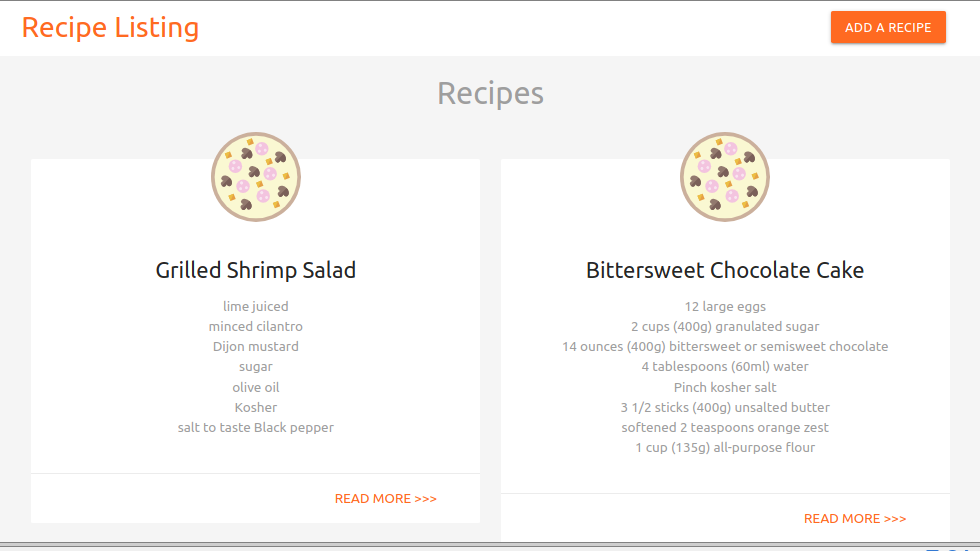Screen dimensions: 980x551
Task: Click the "olive oil" ingredient text
Action: (256, 387)
